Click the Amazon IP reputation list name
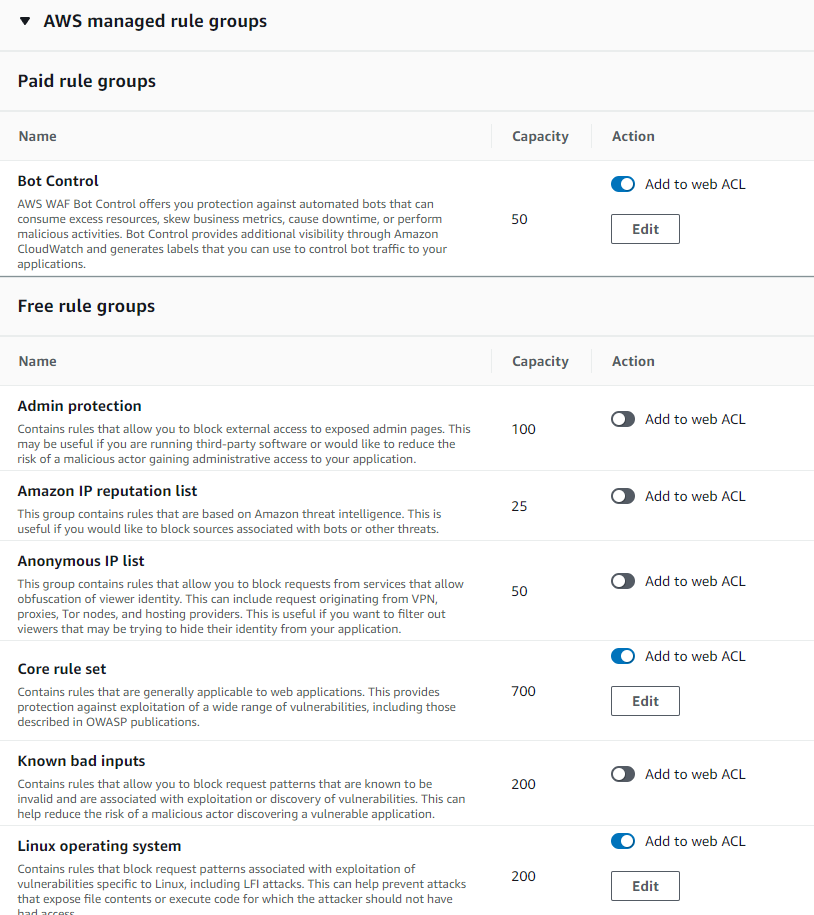The height and width of the screenshot is (915, 814). tap(107, 491)
